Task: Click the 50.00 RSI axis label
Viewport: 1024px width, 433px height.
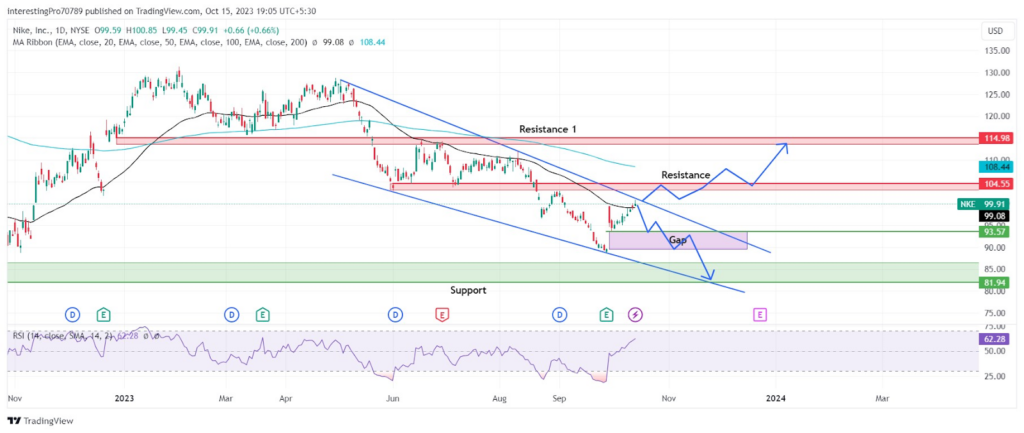Action: (996, 351)
